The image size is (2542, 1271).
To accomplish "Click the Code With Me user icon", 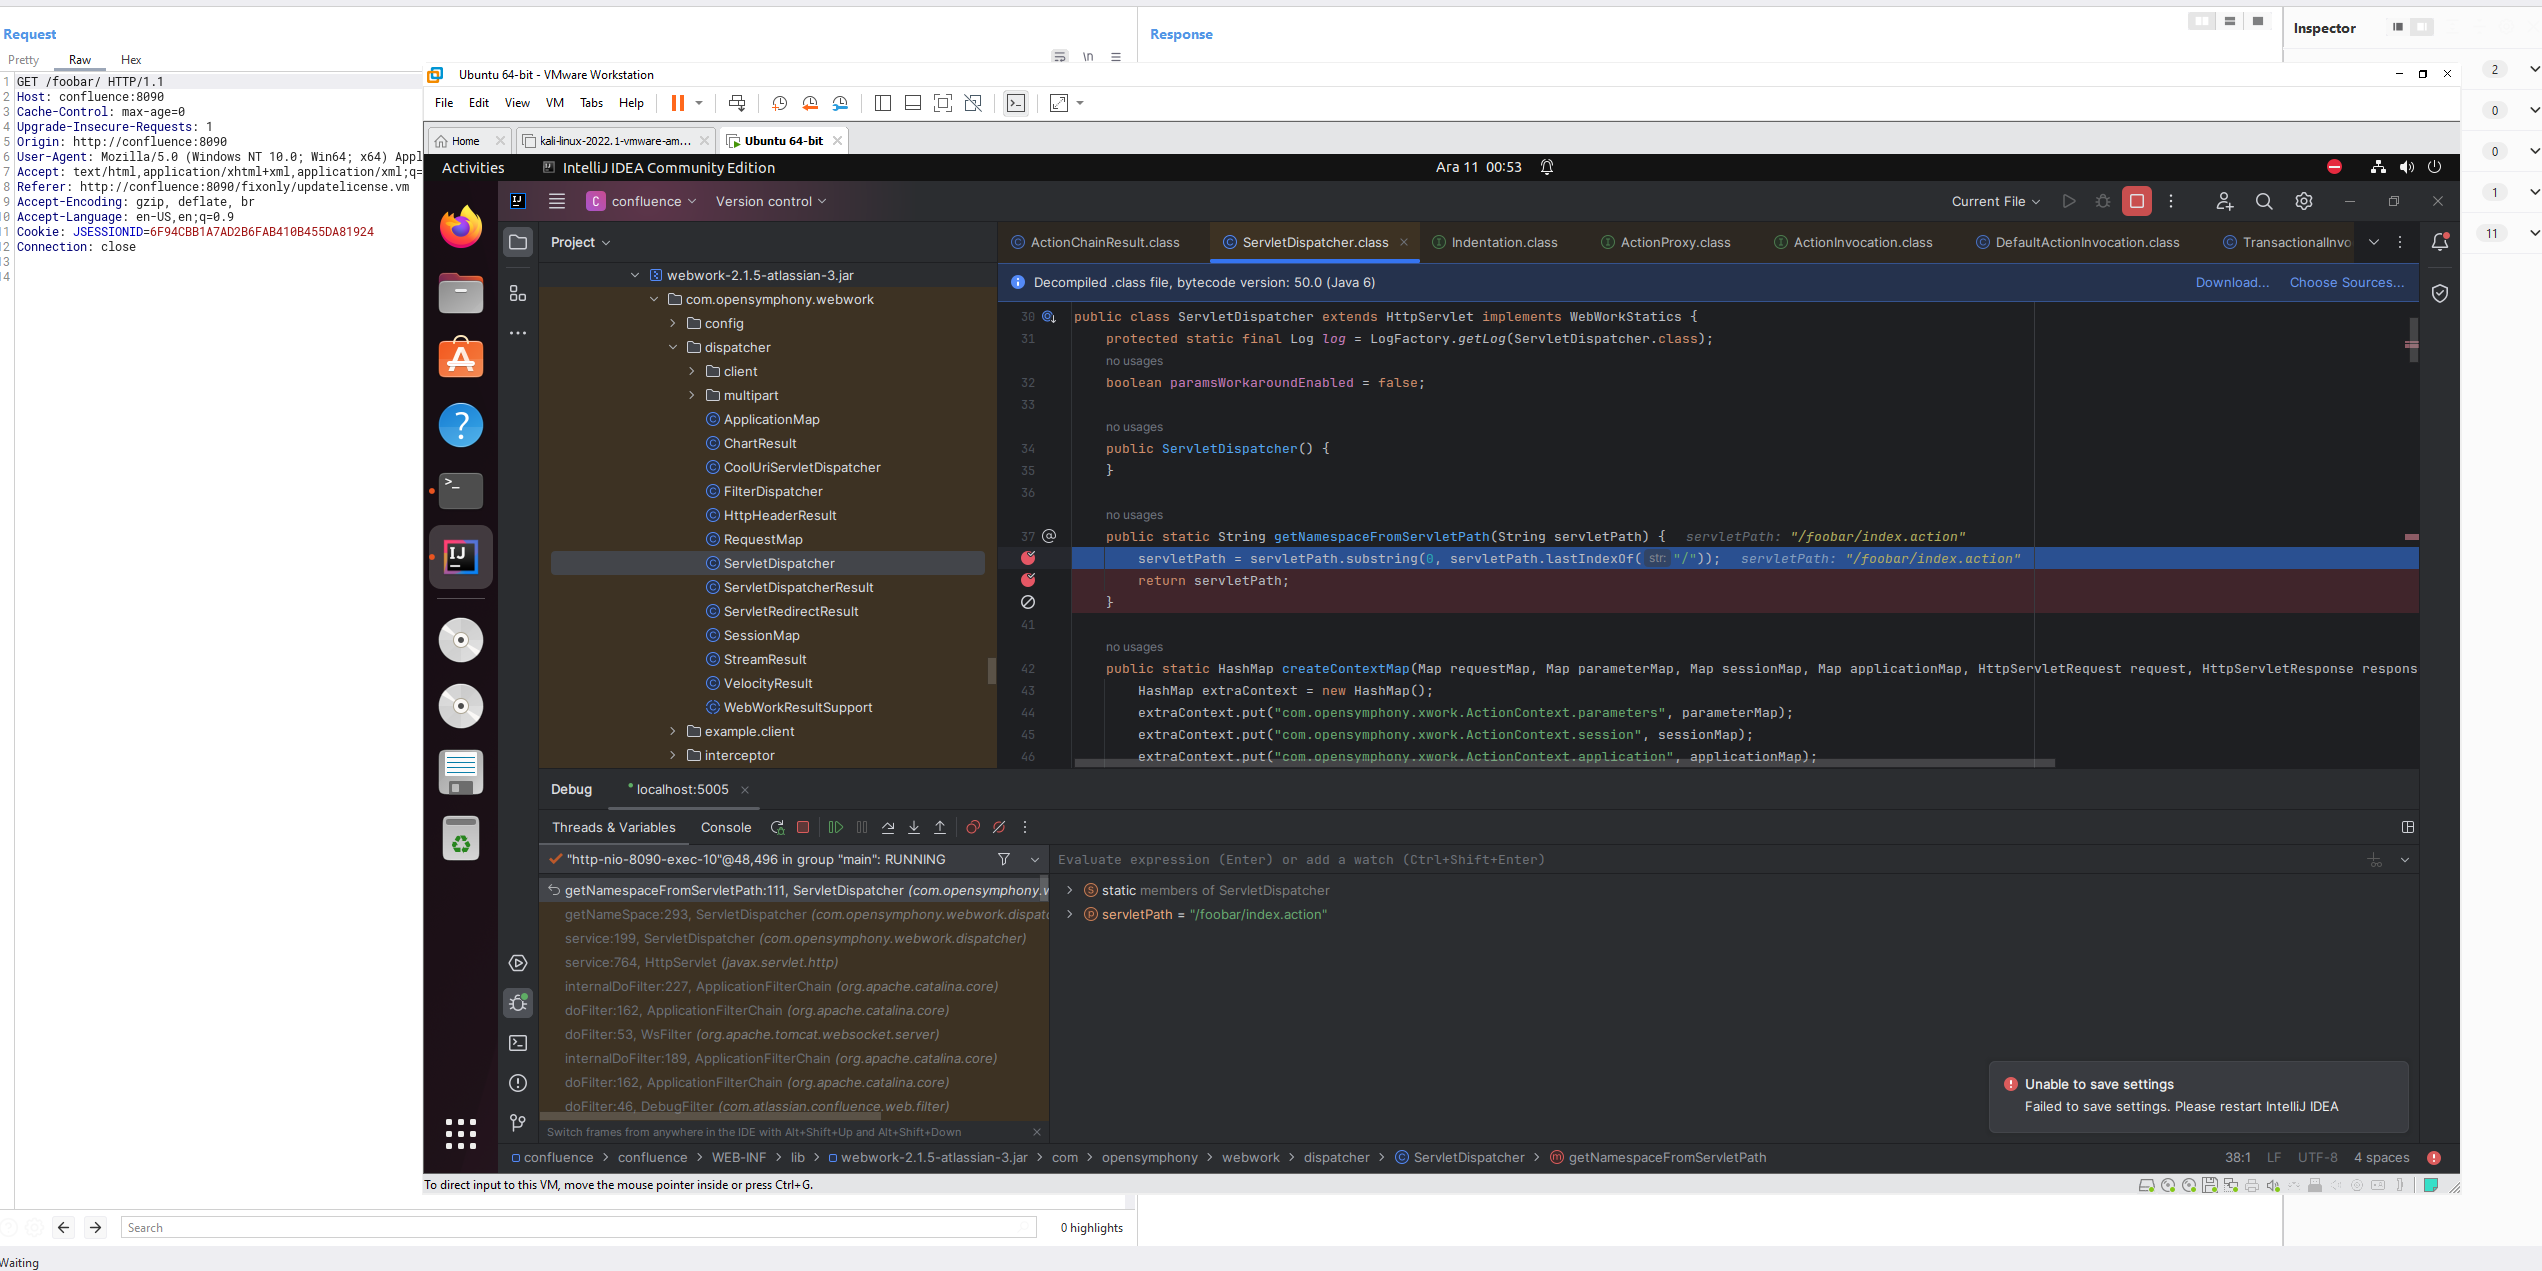I will (x=2224, y=201).
